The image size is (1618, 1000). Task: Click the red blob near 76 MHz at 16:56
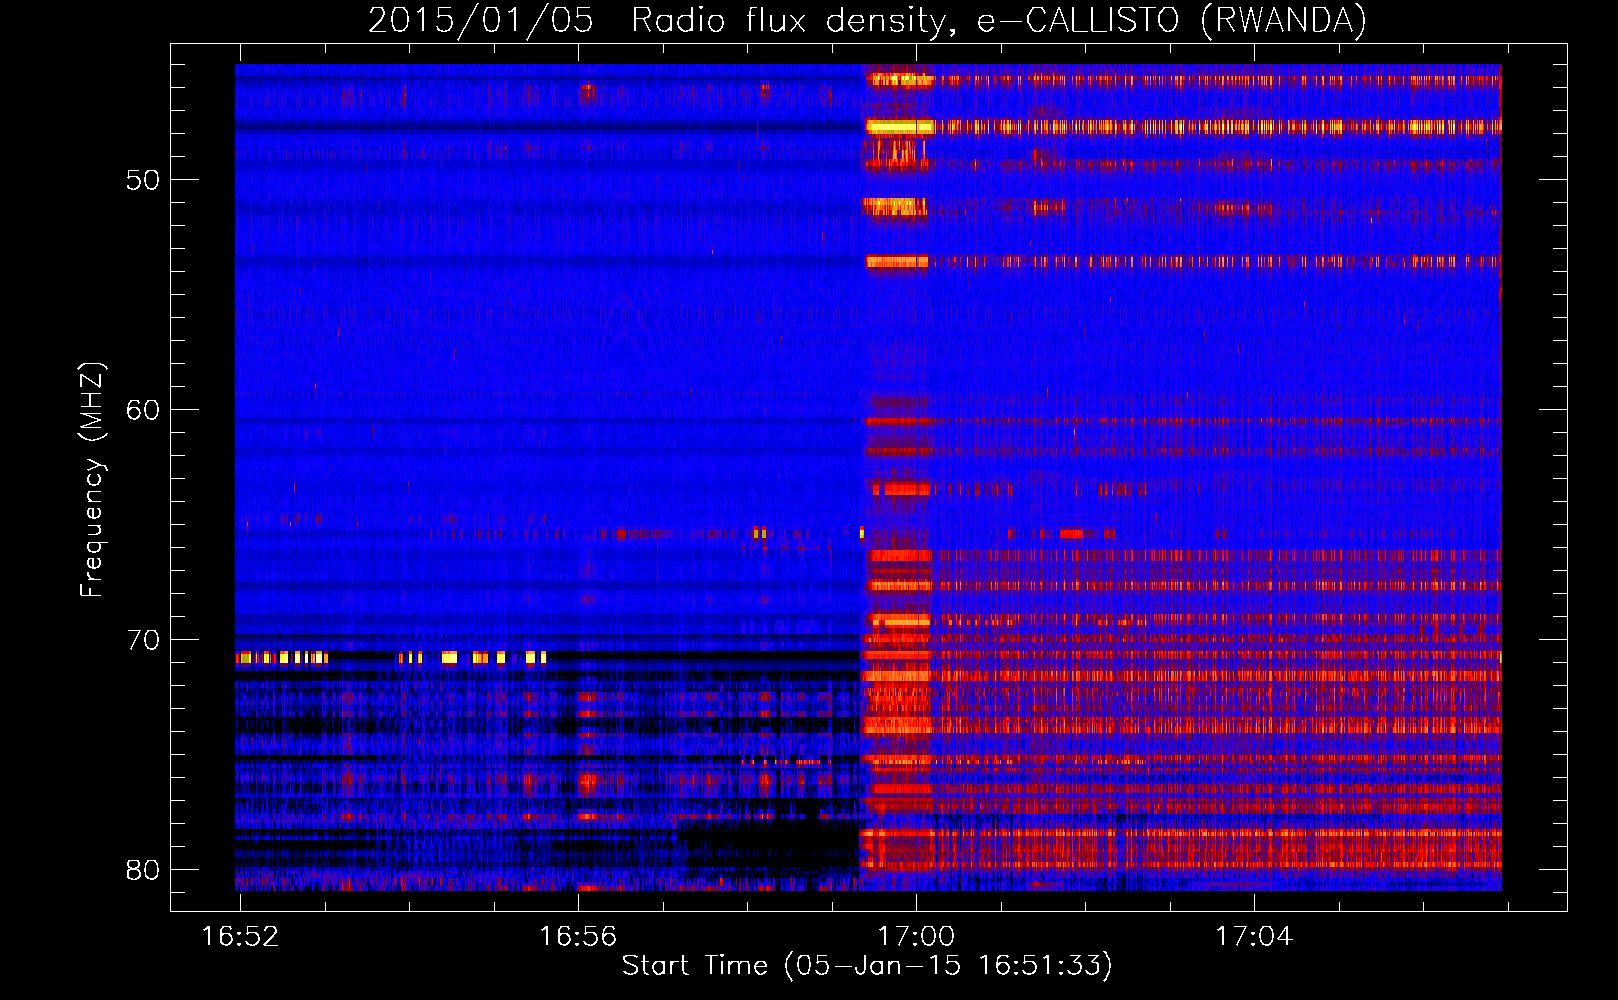[588, 782]
